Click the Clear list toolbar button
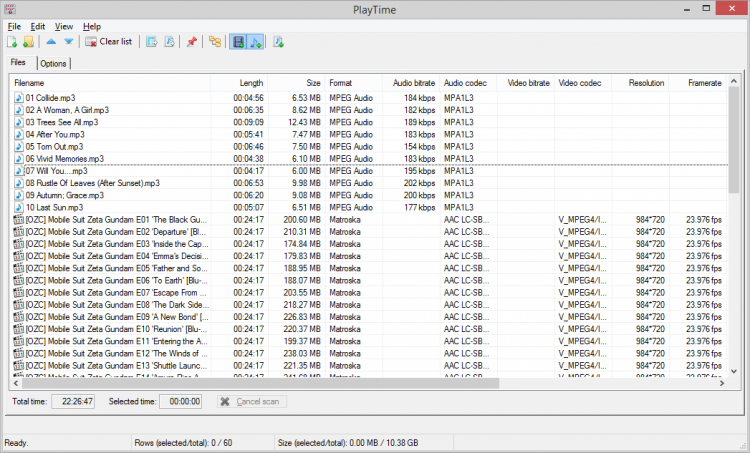This screenshot has height=453, width=750. click(x=109, y=42)
